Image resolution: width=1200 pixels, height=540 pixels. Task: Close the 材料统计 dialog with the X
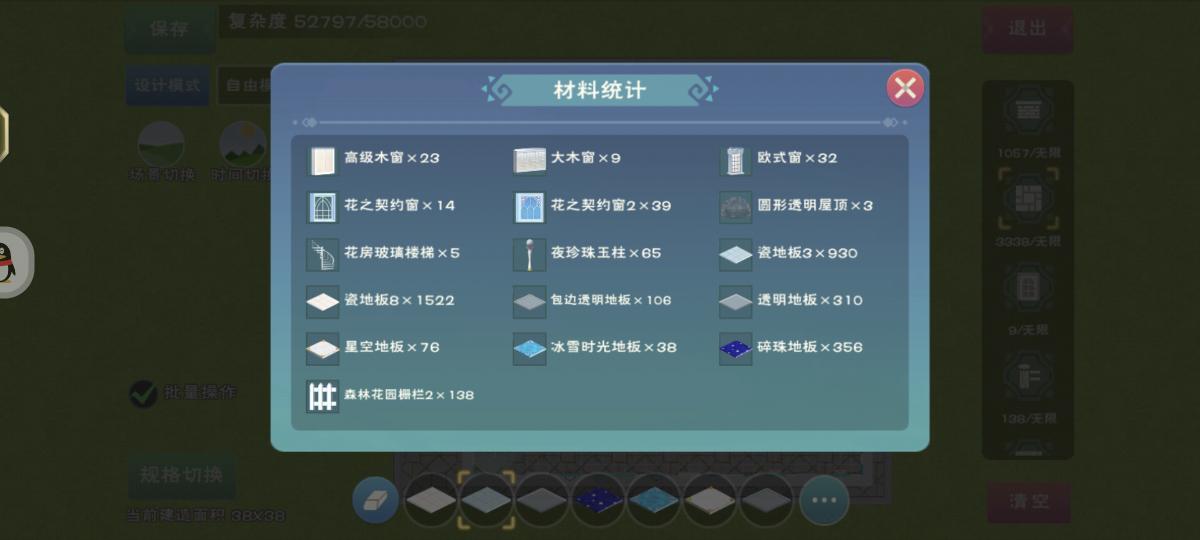pyautogui.click(x=905, y=89)
